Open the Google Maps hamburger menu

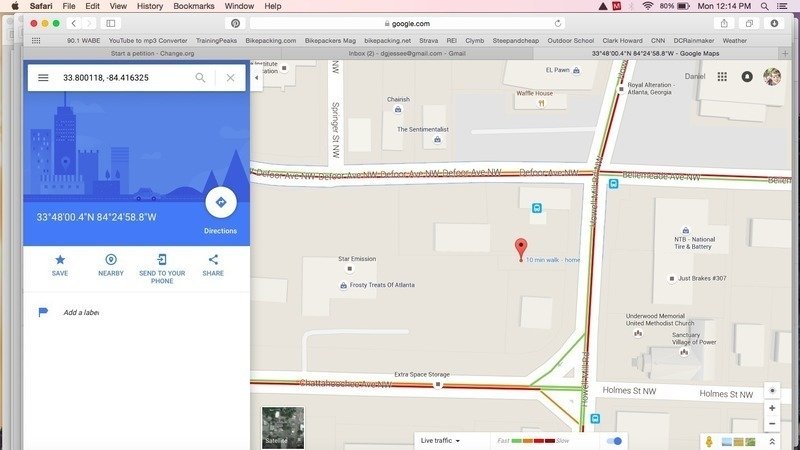click(43, 77)
